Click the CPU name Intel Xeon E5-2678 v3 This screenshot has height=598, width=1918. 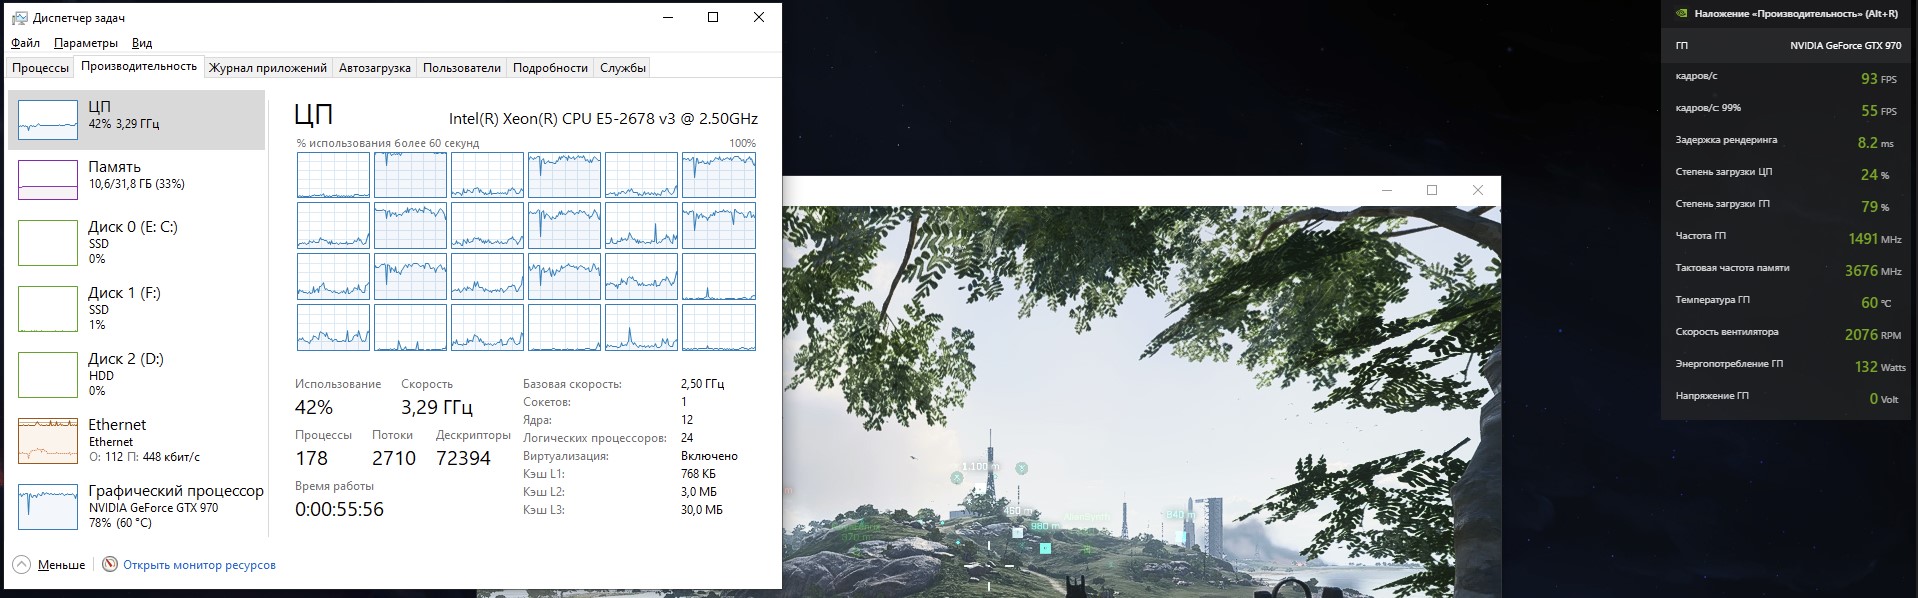(603, 118)
